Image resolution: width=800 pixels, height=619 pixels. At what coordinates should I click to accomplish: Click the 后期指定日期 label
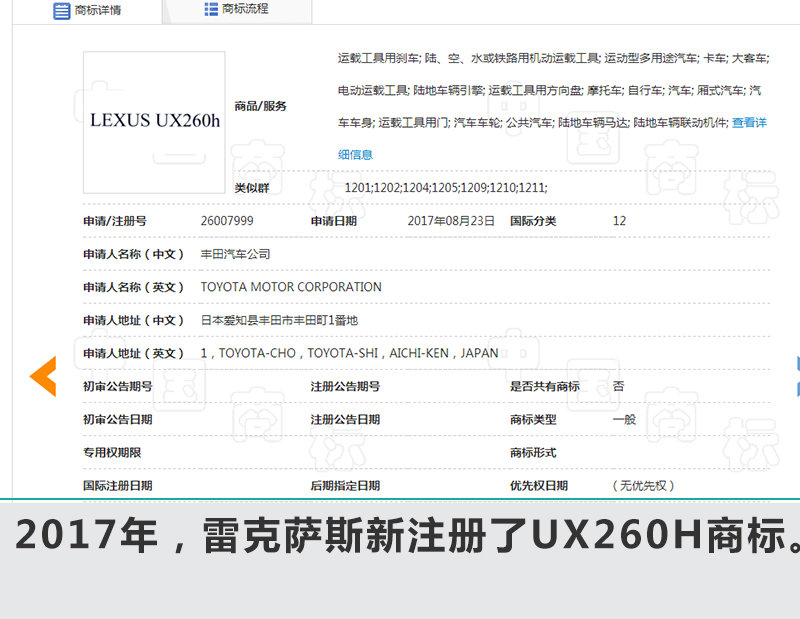pyautogui.click(x=345, y=486)
